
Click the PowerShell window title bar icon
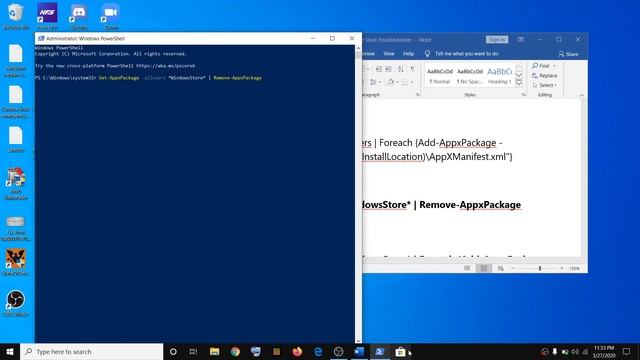click(41, 38)
